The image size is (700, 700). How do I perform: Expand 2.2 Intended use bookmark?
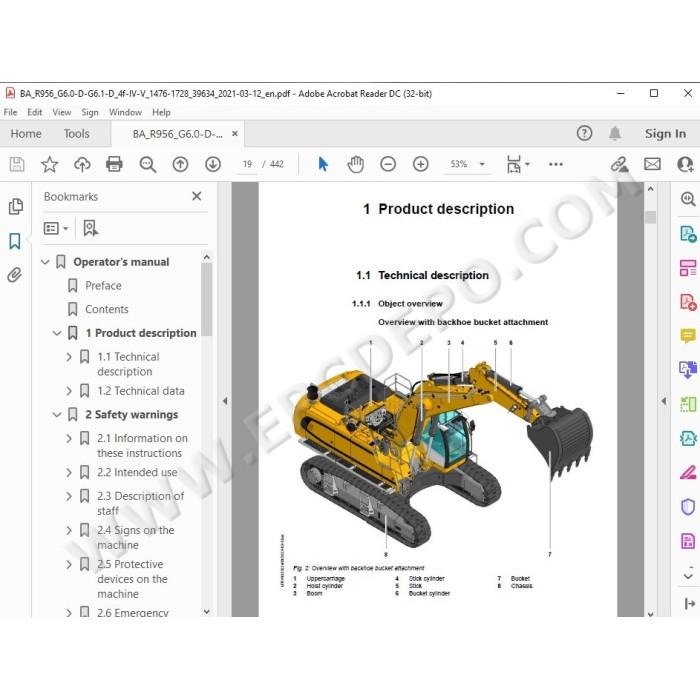point(69,472)
